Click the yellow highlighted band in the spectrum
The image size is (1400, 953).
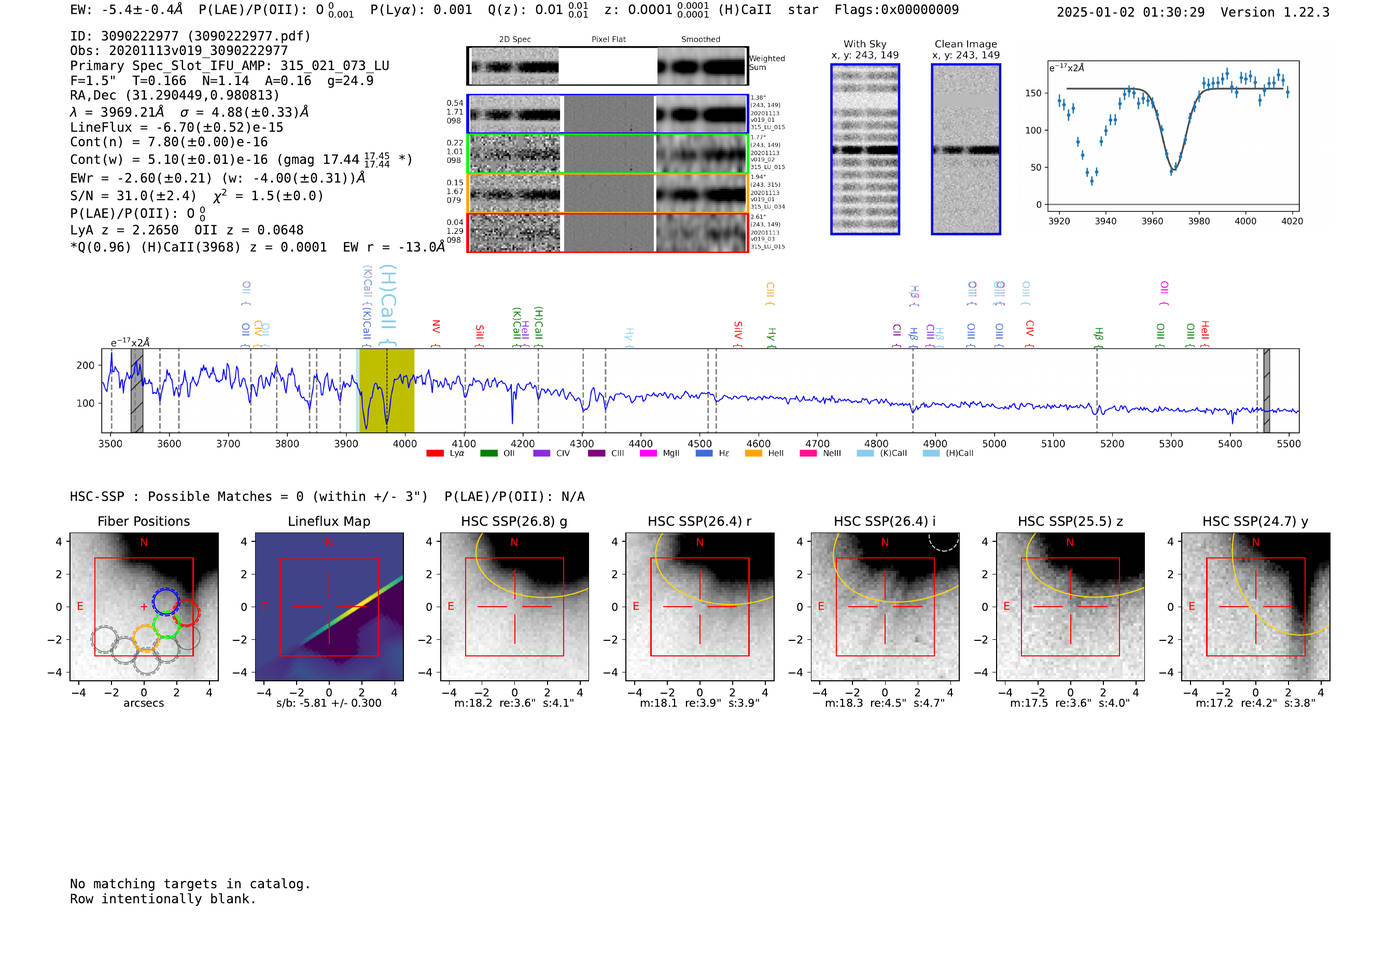[x=387, y=390]
